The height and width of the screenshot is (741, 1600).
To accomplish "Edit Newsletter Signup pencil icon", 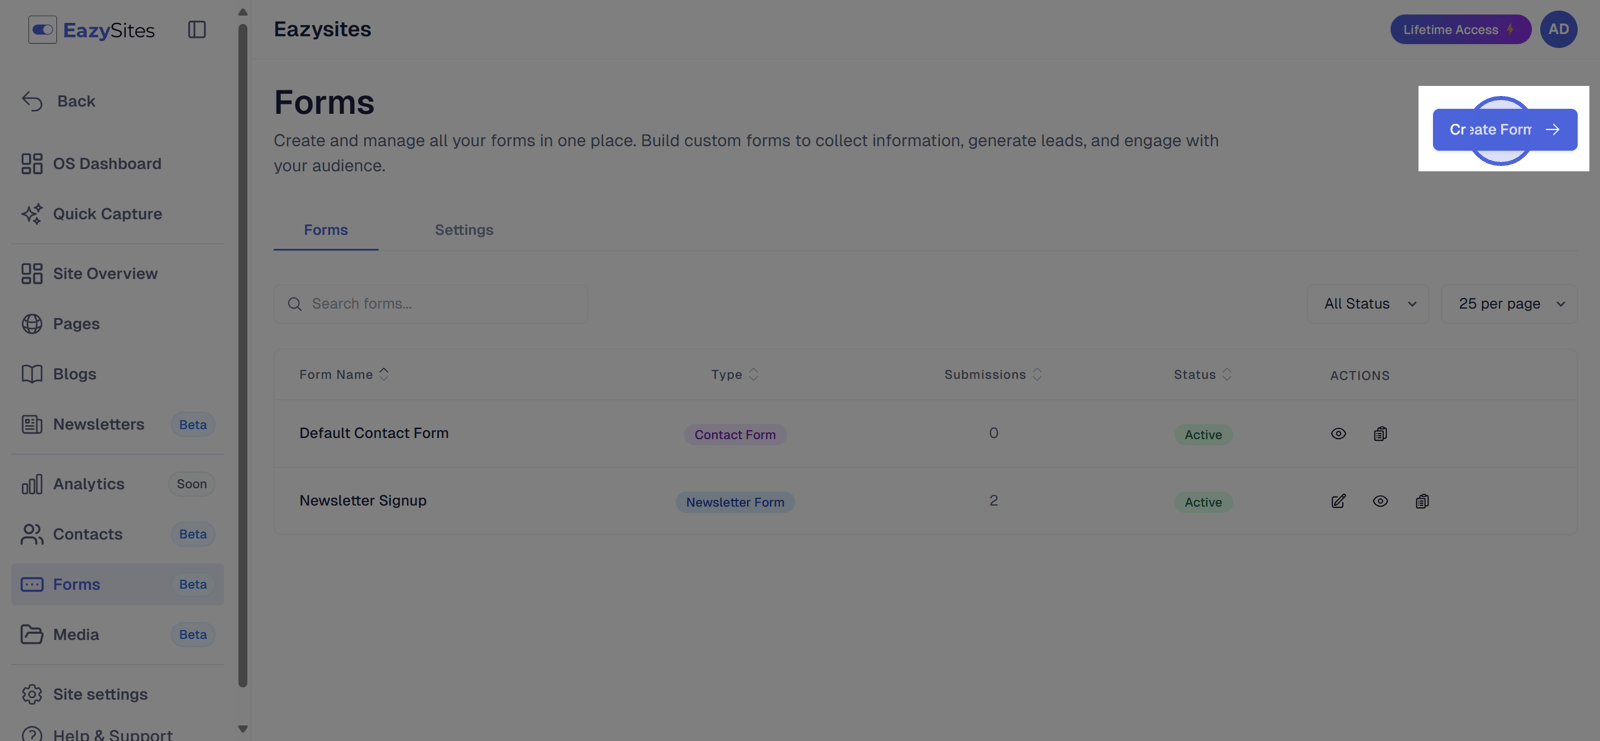I will [x=1338, y=501].
